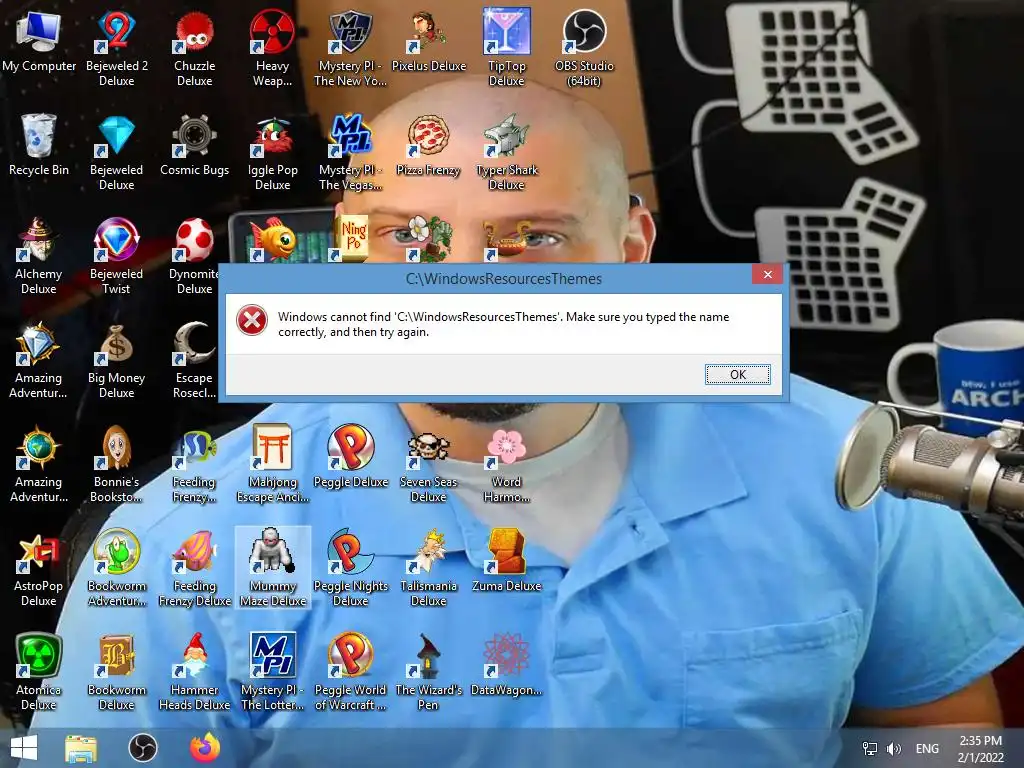Click the Pizza Frenzy shortcut
This screenshot has height=768, width=1024.
pos(428,145)
